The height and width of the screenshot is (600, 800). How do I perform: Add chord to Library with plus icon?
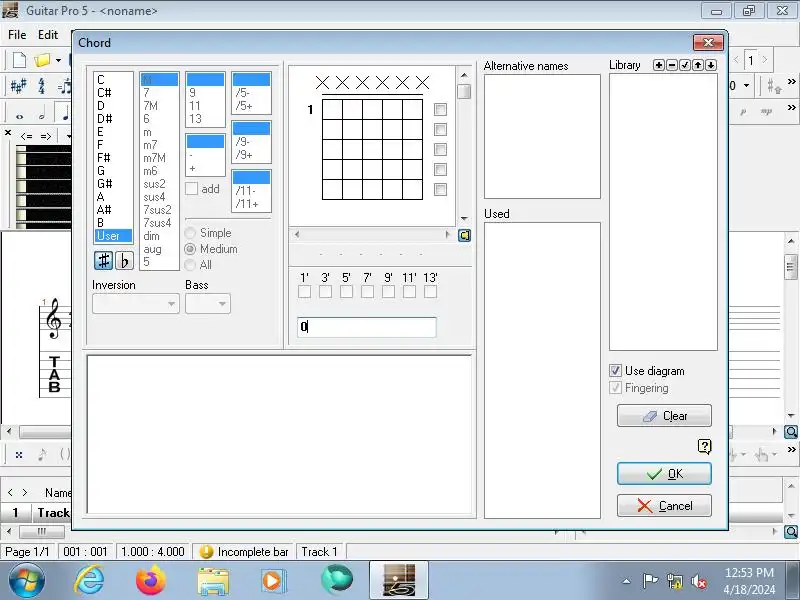[659, 65]
